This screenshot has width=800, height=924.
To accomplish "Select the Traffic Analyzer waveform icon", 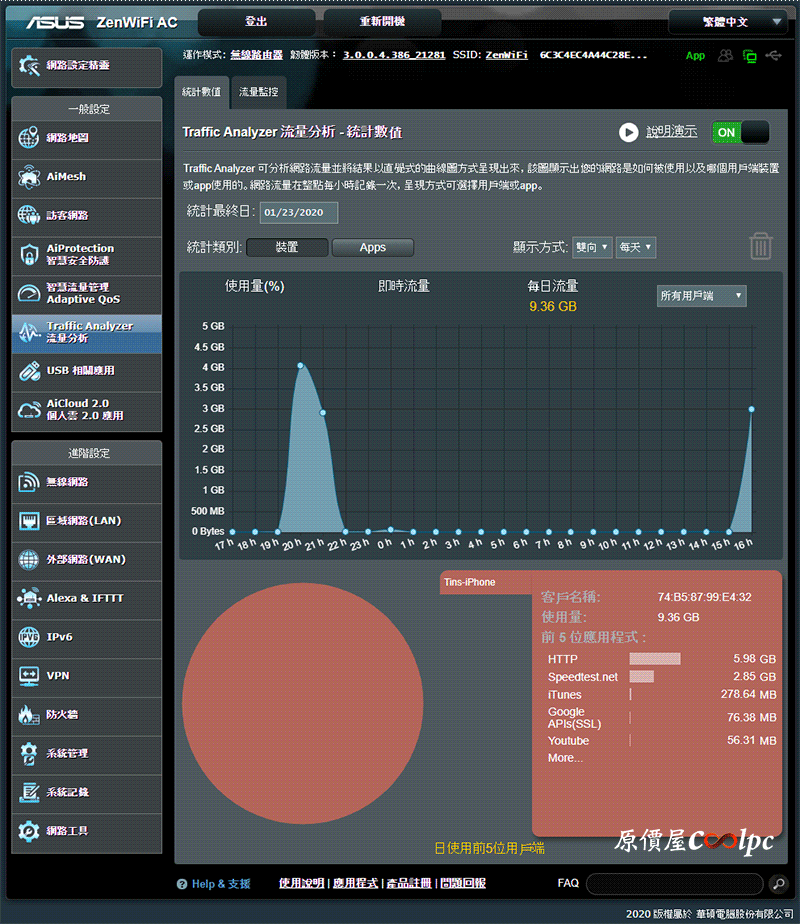I will tap(29, 332).
